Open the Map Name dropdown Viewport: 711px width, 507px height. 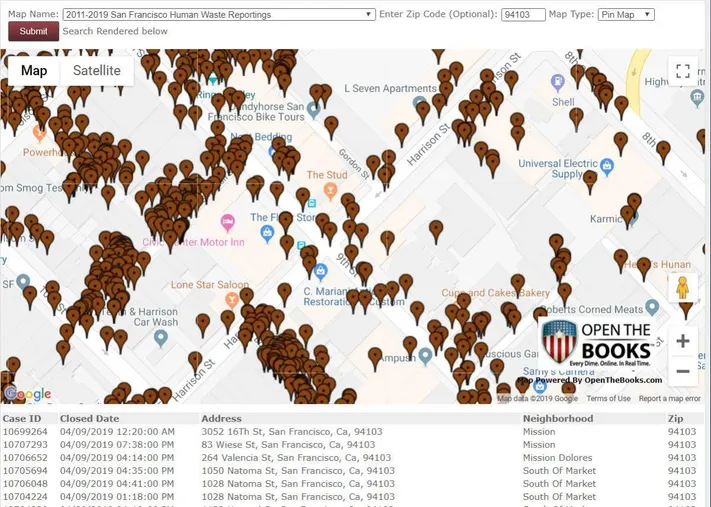coord(219,15)
